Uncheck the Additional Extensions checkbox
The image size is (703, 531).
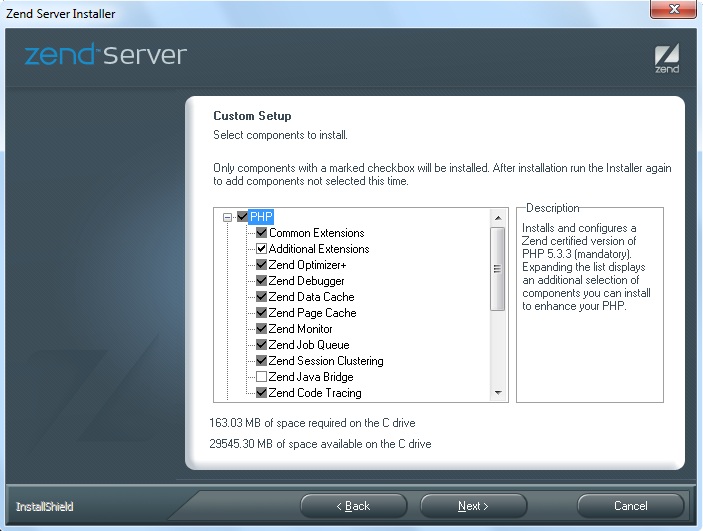[x=261, y=249]
